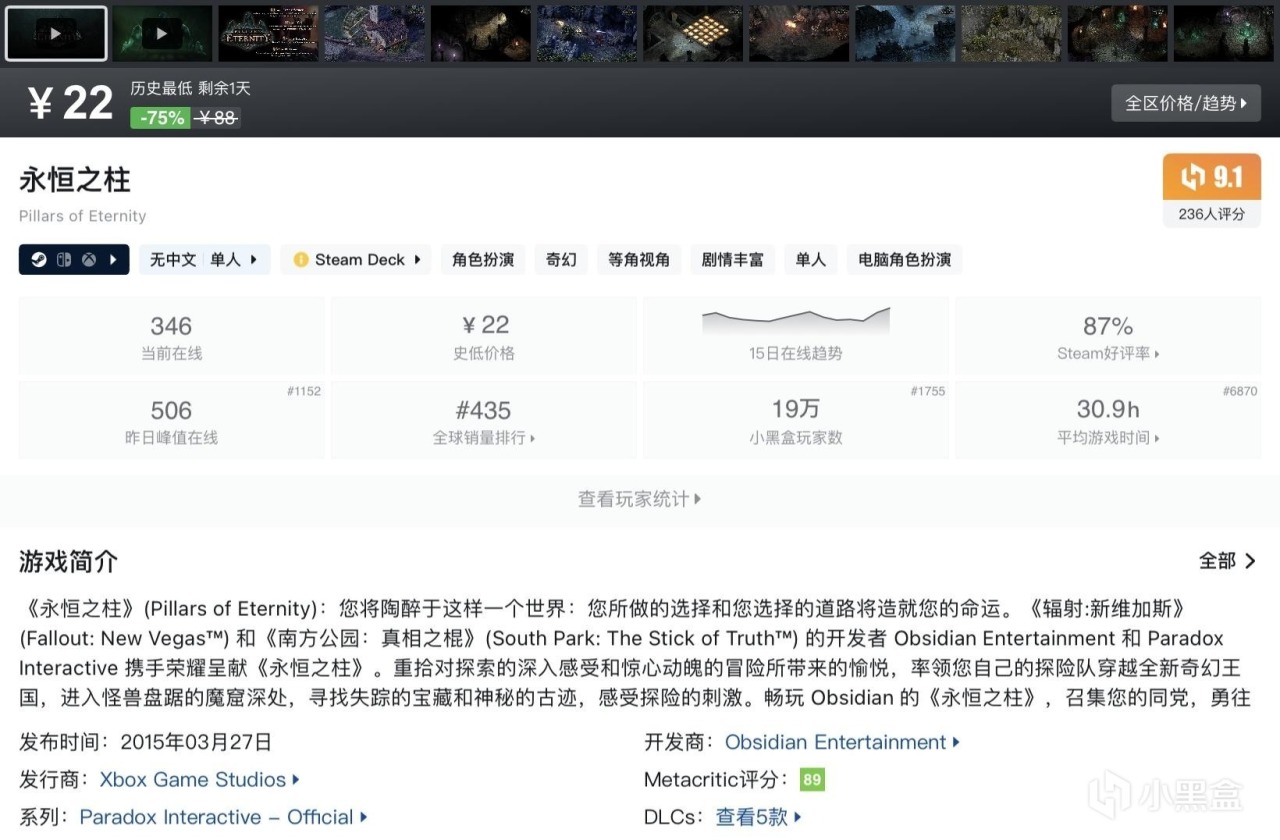Select the standalone 单人 tag
This screenshot has height=840, width=1280.
point(810,260)
